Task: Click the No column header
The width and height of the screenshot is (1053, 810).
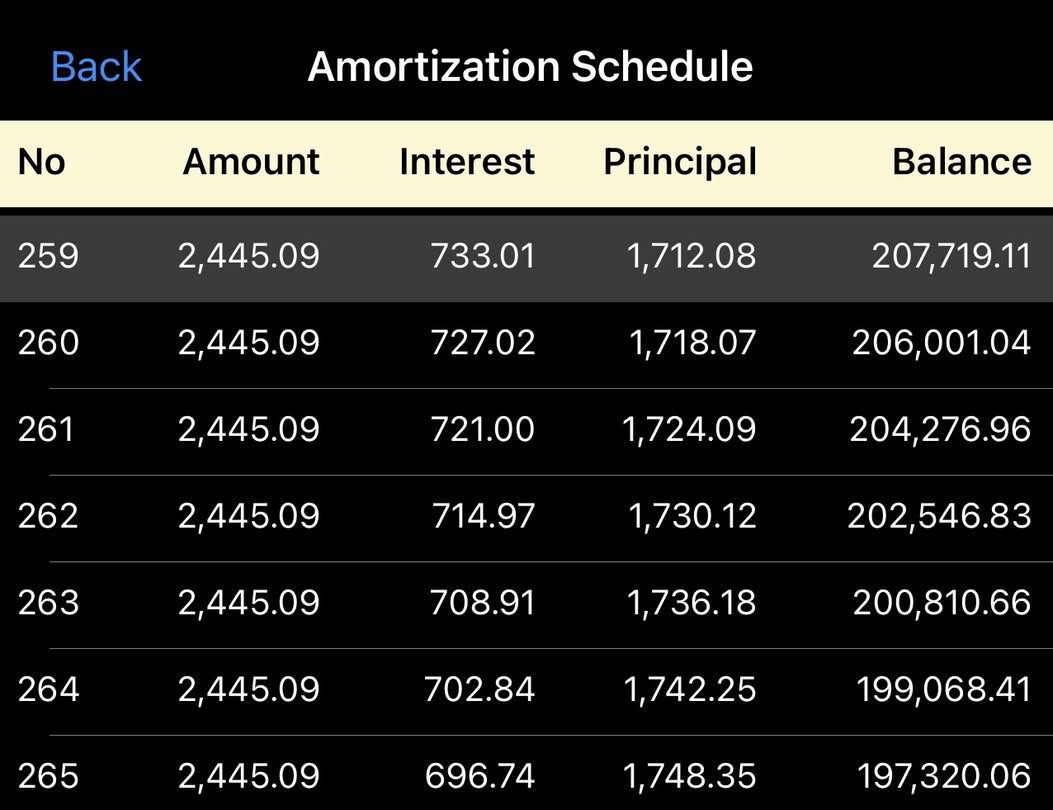Action: (42, 161)
